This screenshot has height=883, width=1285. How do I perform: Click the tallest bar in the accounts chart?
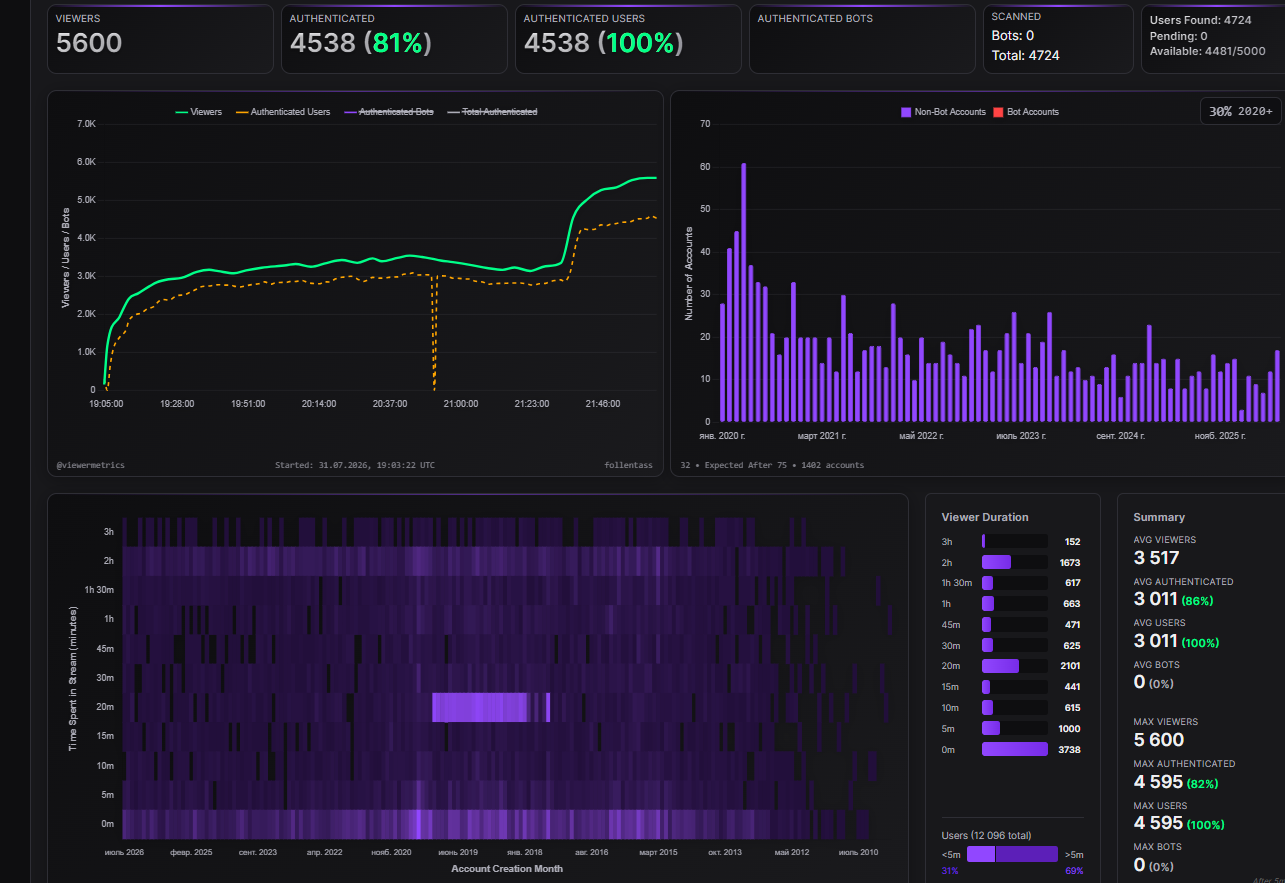pyautogui.click(x=743, y=292)
